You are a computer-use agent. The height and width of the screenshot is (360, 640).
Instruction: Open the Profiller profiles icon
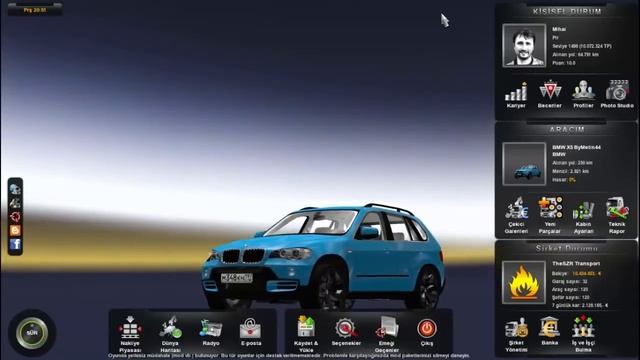coord(583,95)
